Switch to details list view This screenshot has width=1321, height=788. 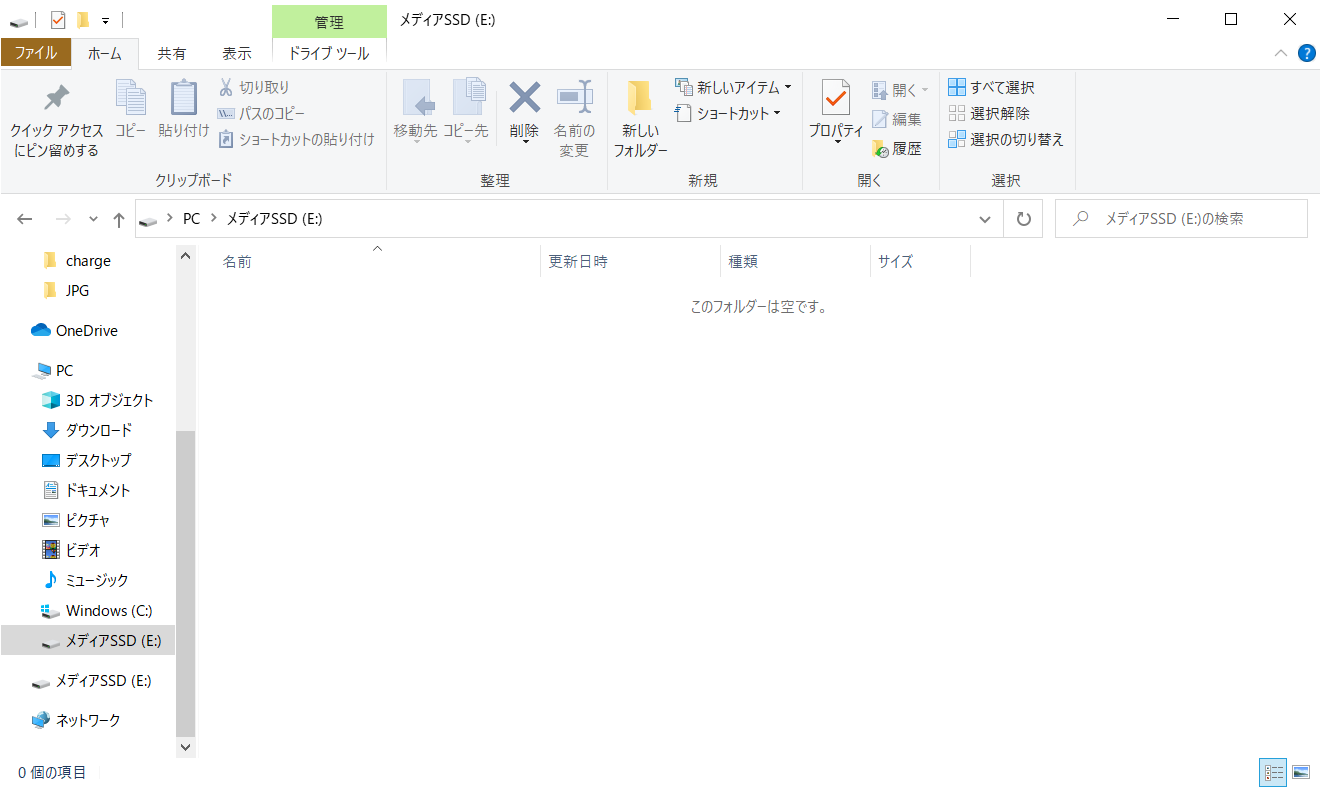pos(1274,772)
